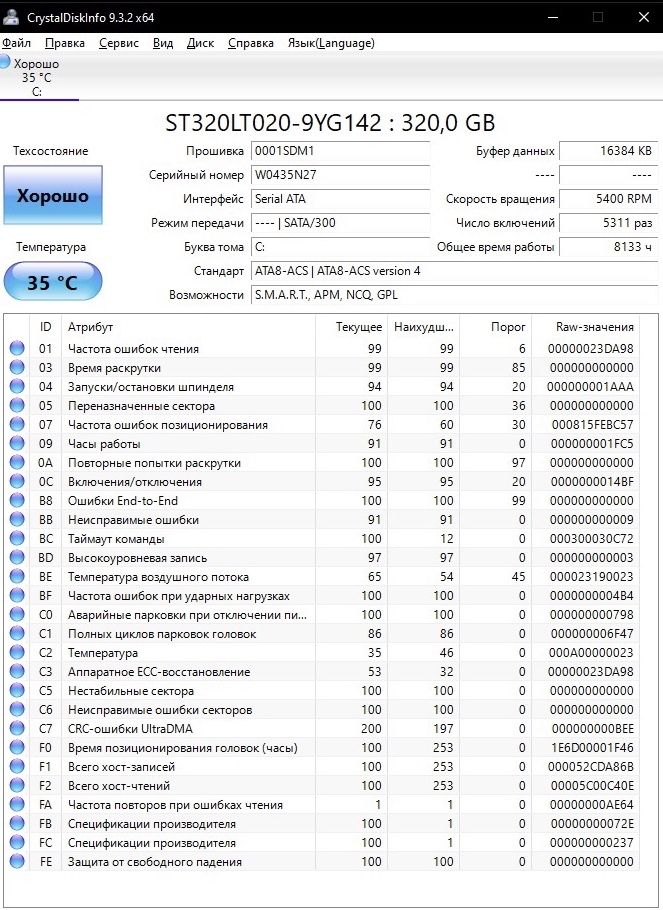This screenshot has height=910, width=663.
Task: Click the Режим передачи field SATA/300
Action: 340,223
